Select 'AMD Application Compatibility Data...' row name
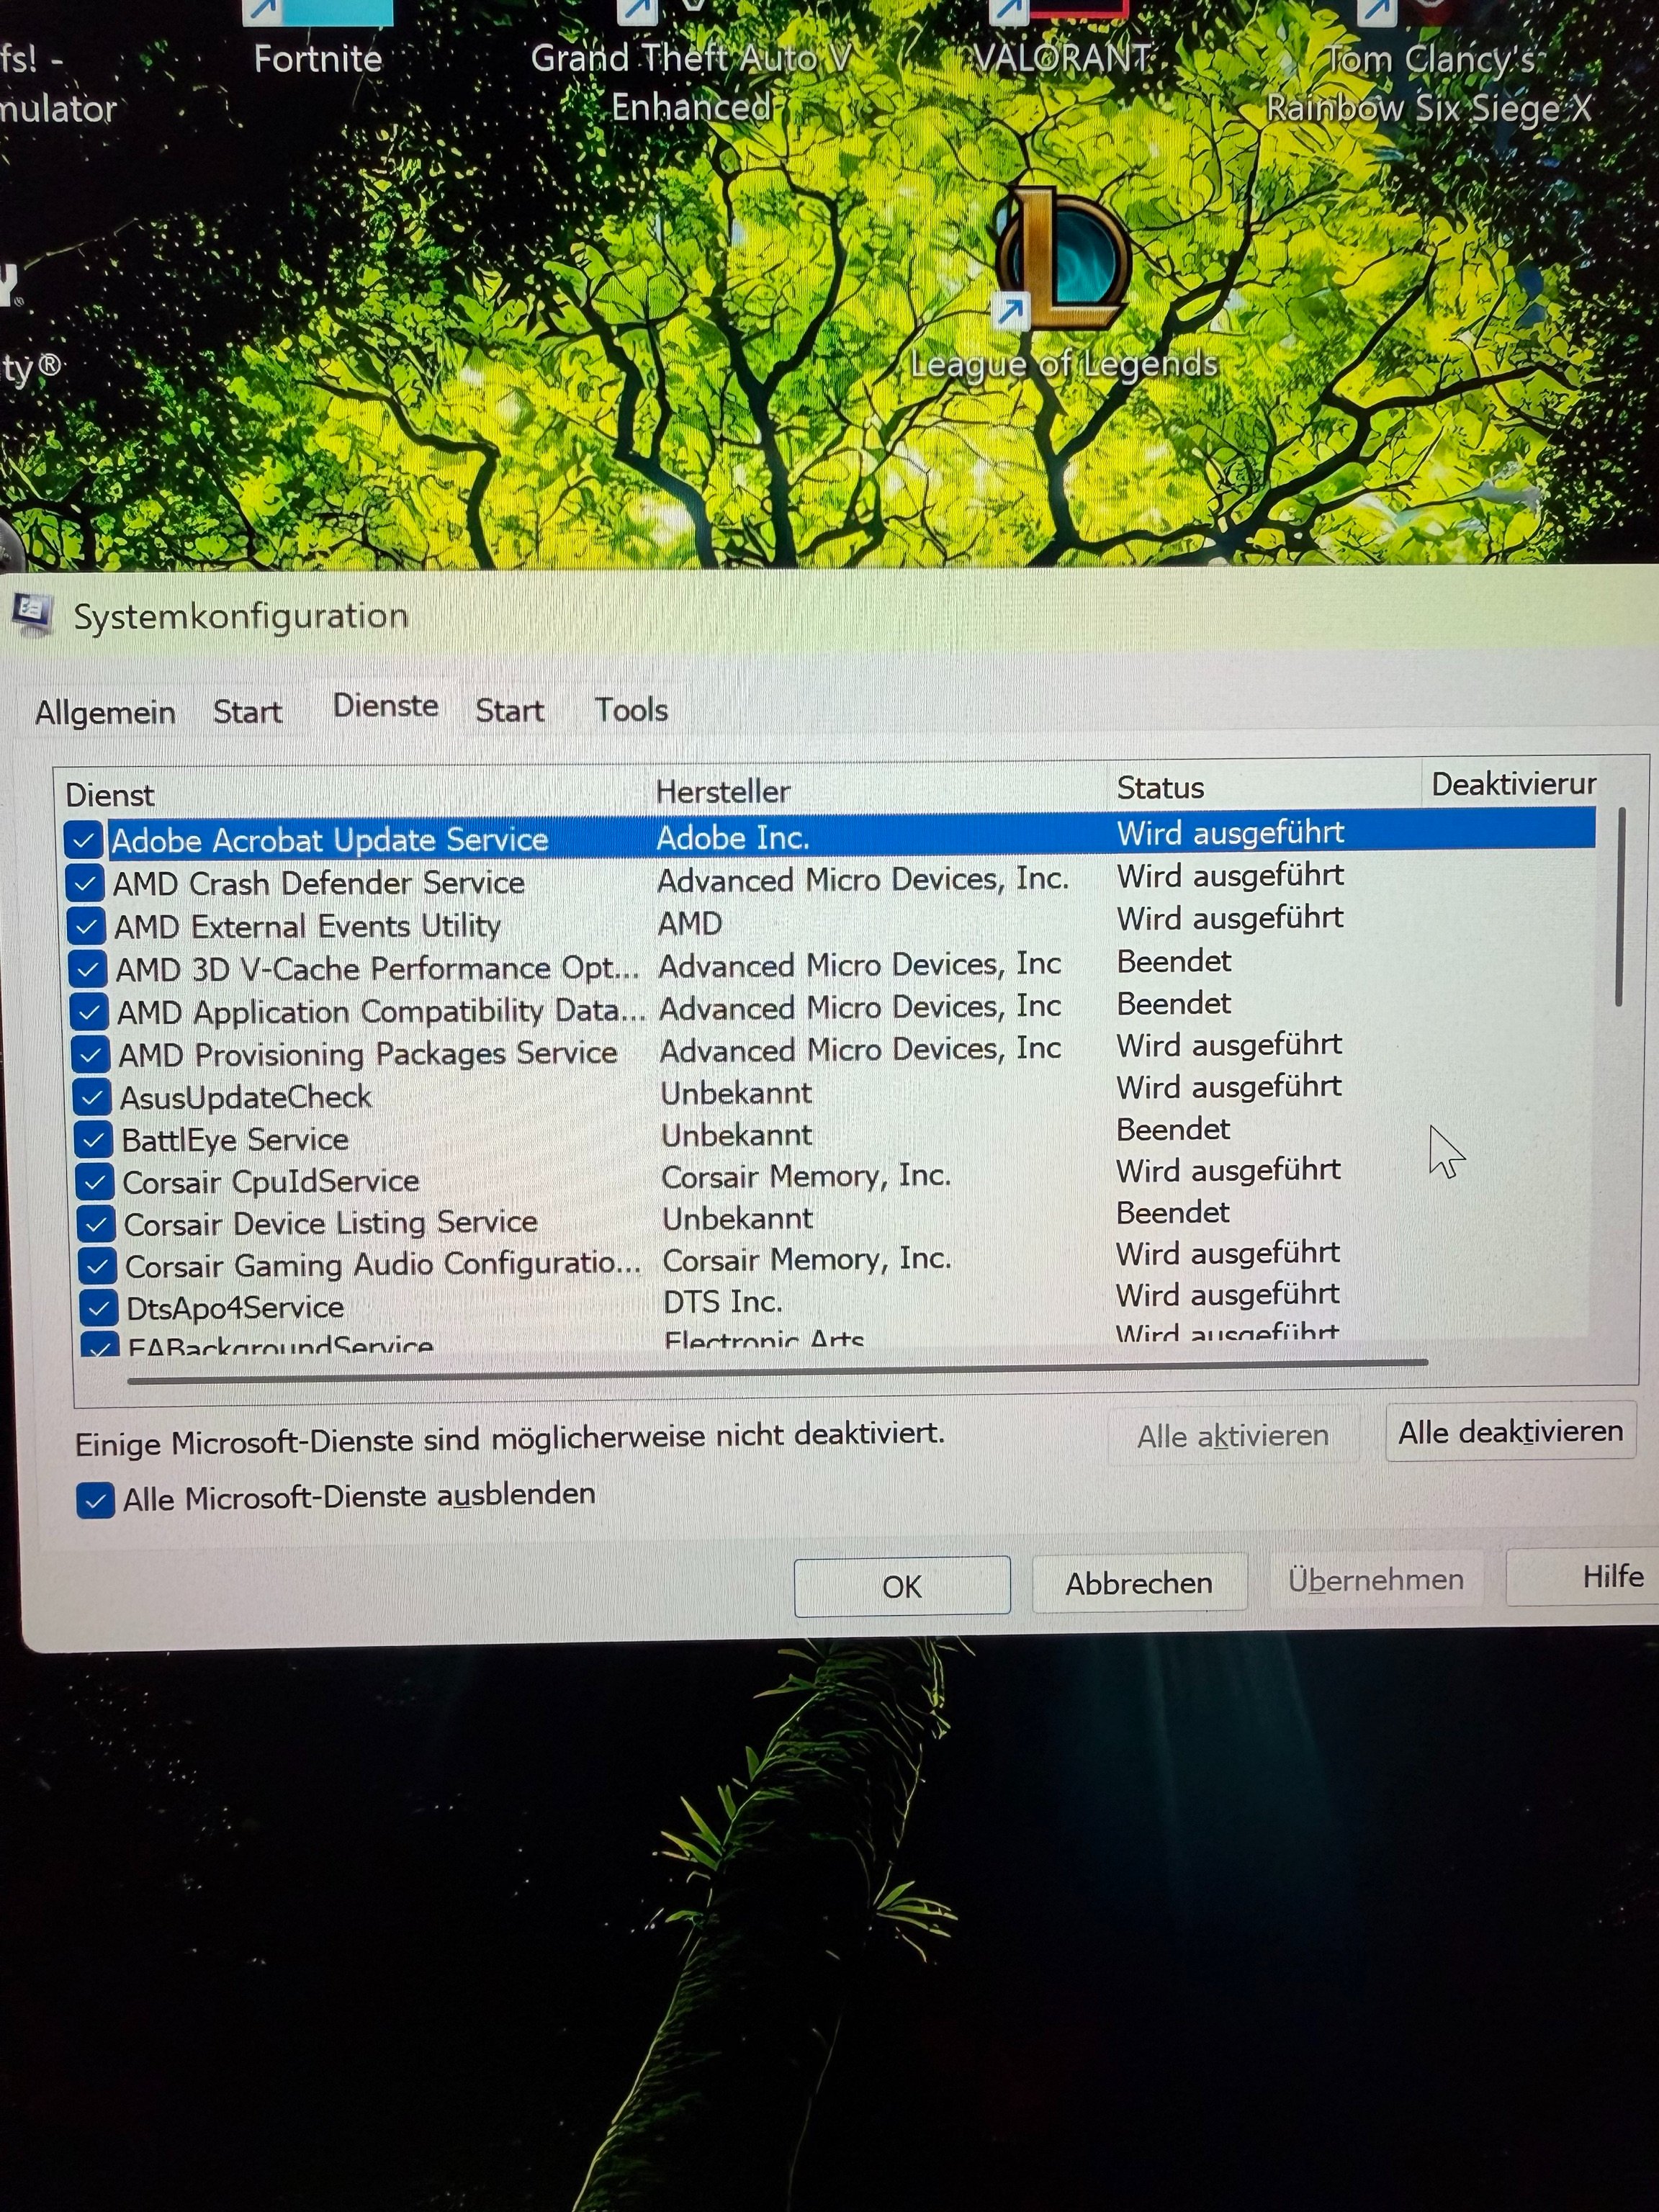Screen dimensions: 1659x2212 382,1011
